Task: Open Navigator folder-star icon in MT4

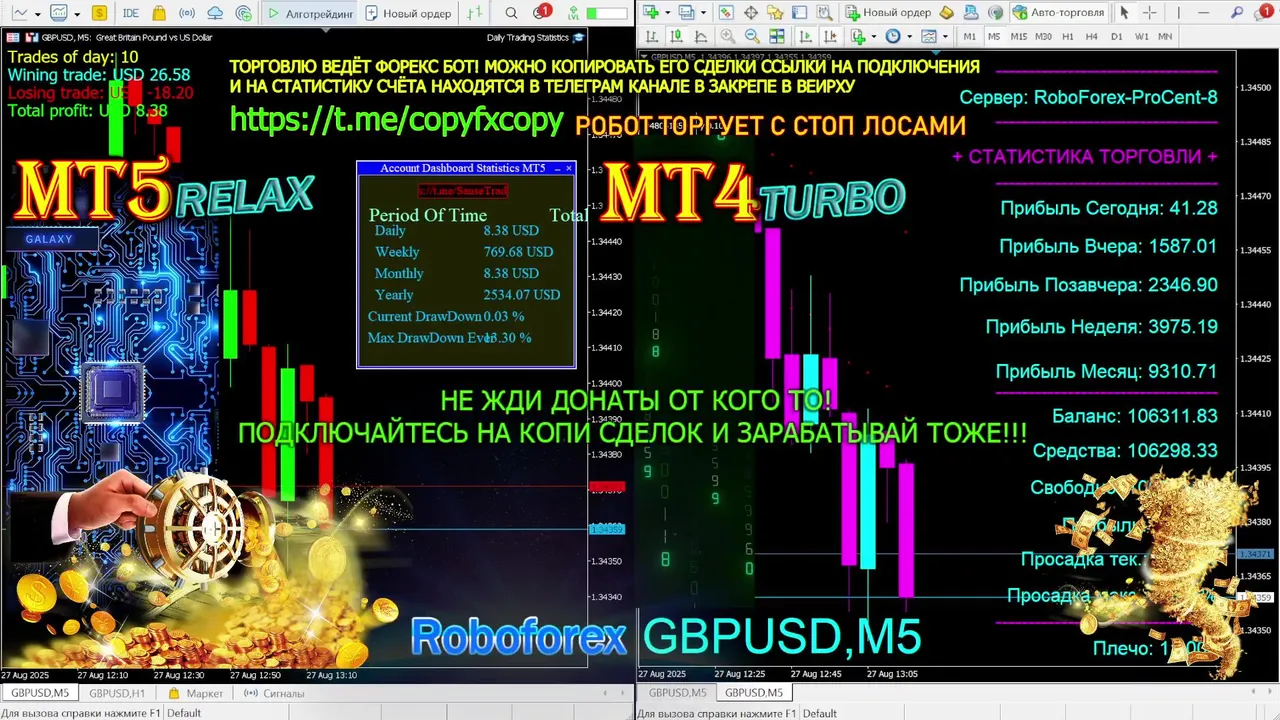Action: click(x=775, y=13)
